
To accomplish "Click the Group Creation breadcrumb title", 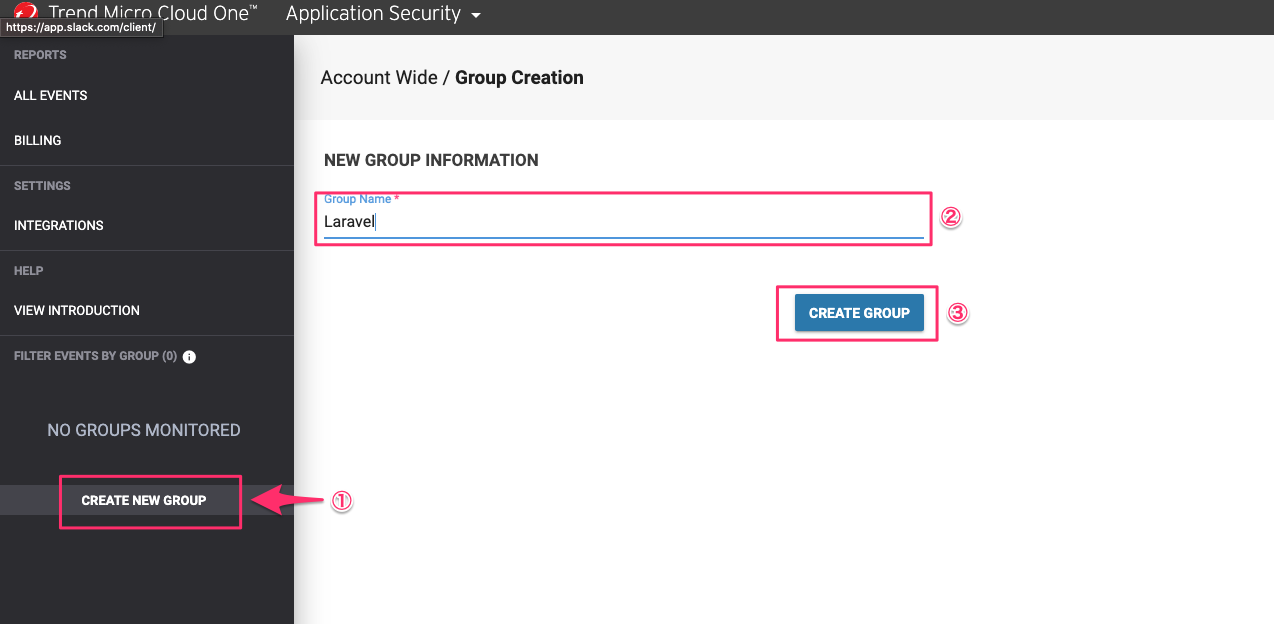I will (x=519, y=77).
